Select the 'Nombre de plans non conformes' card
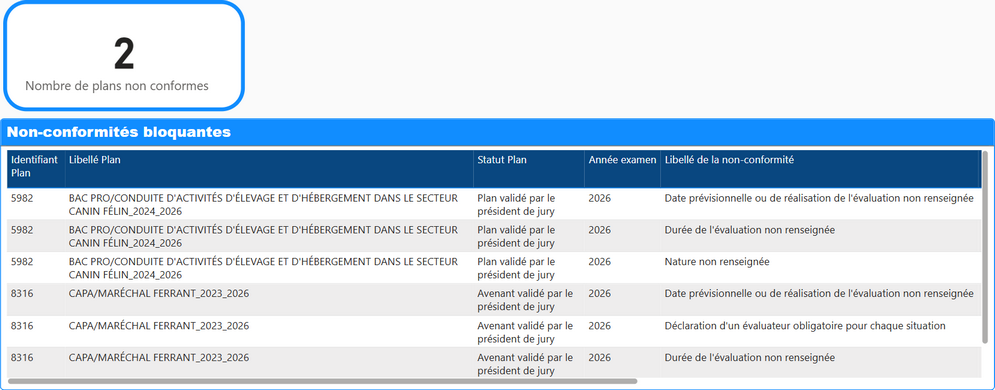 point(124,55)
